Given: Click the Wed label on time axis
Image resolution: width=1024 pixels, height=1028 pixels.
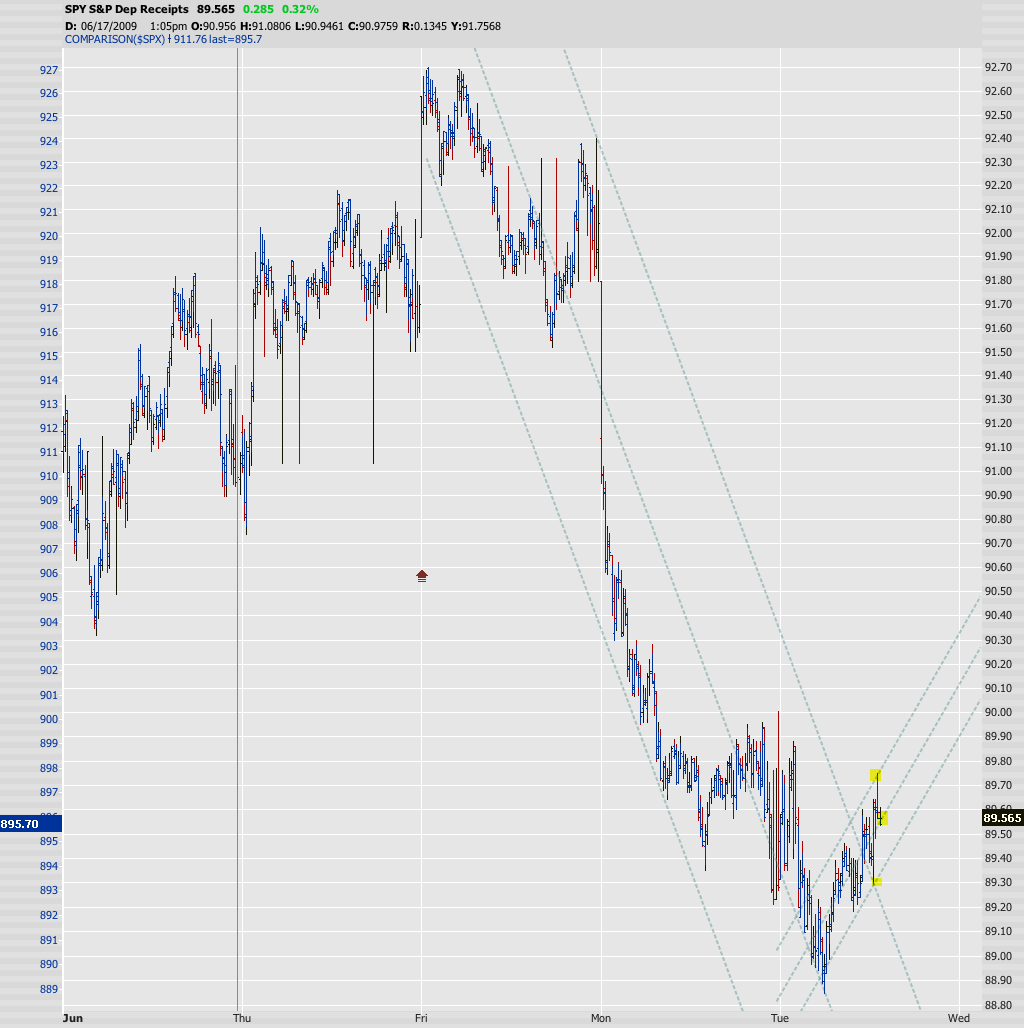Looking at the screenshot, I should [959, 1018].
